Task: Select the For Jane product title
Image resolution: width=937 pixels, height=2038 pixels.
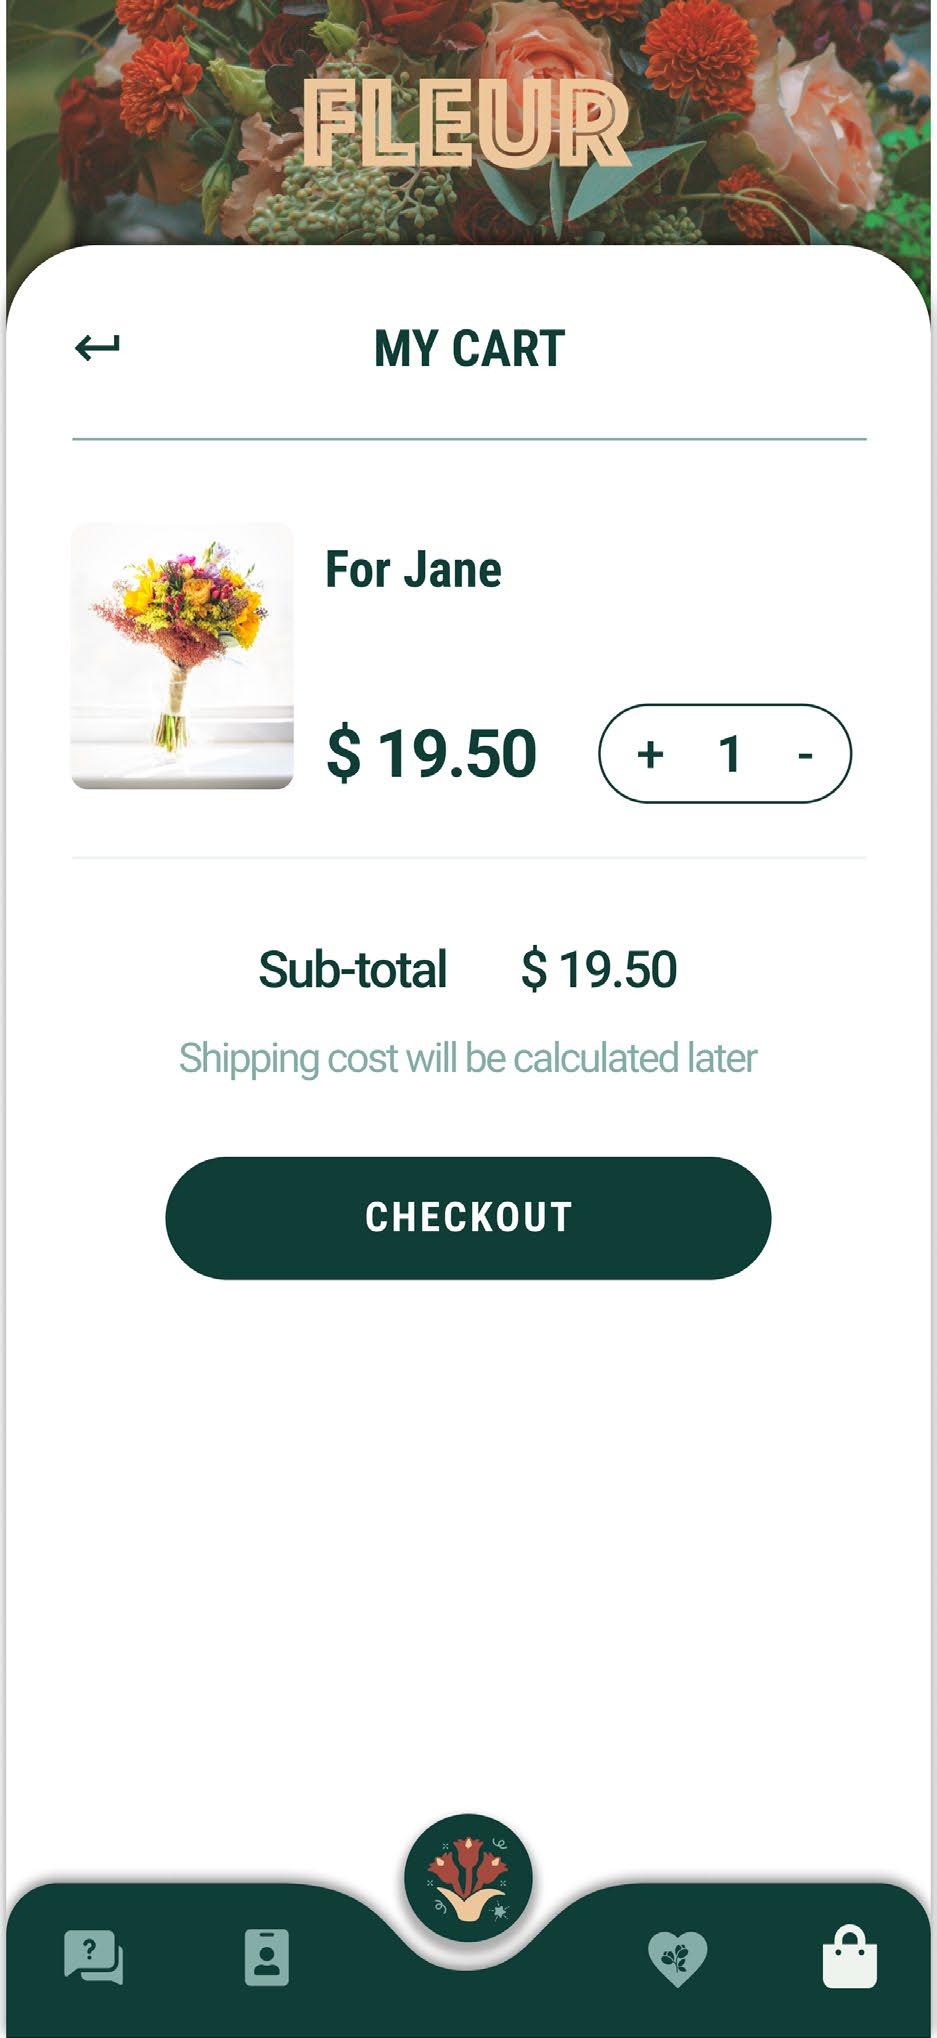Action: pyautogui.click(x=413, y=569)
